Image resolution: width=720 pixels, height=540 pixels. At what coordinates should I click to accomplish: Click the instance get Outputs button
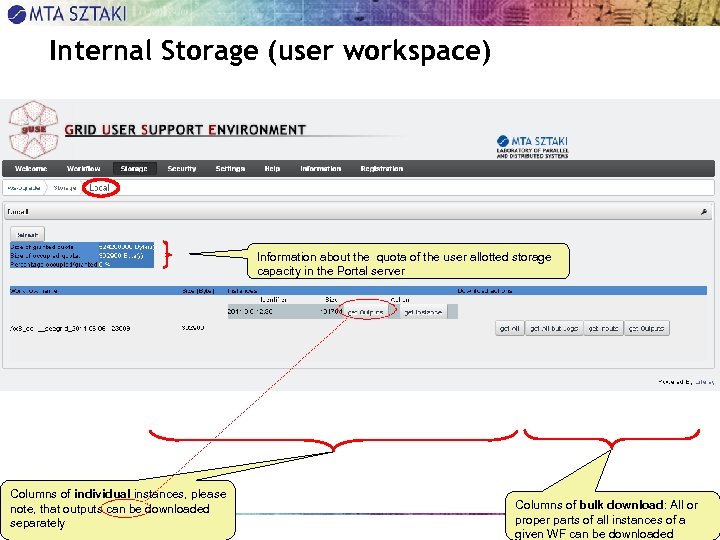click(366, 312)
